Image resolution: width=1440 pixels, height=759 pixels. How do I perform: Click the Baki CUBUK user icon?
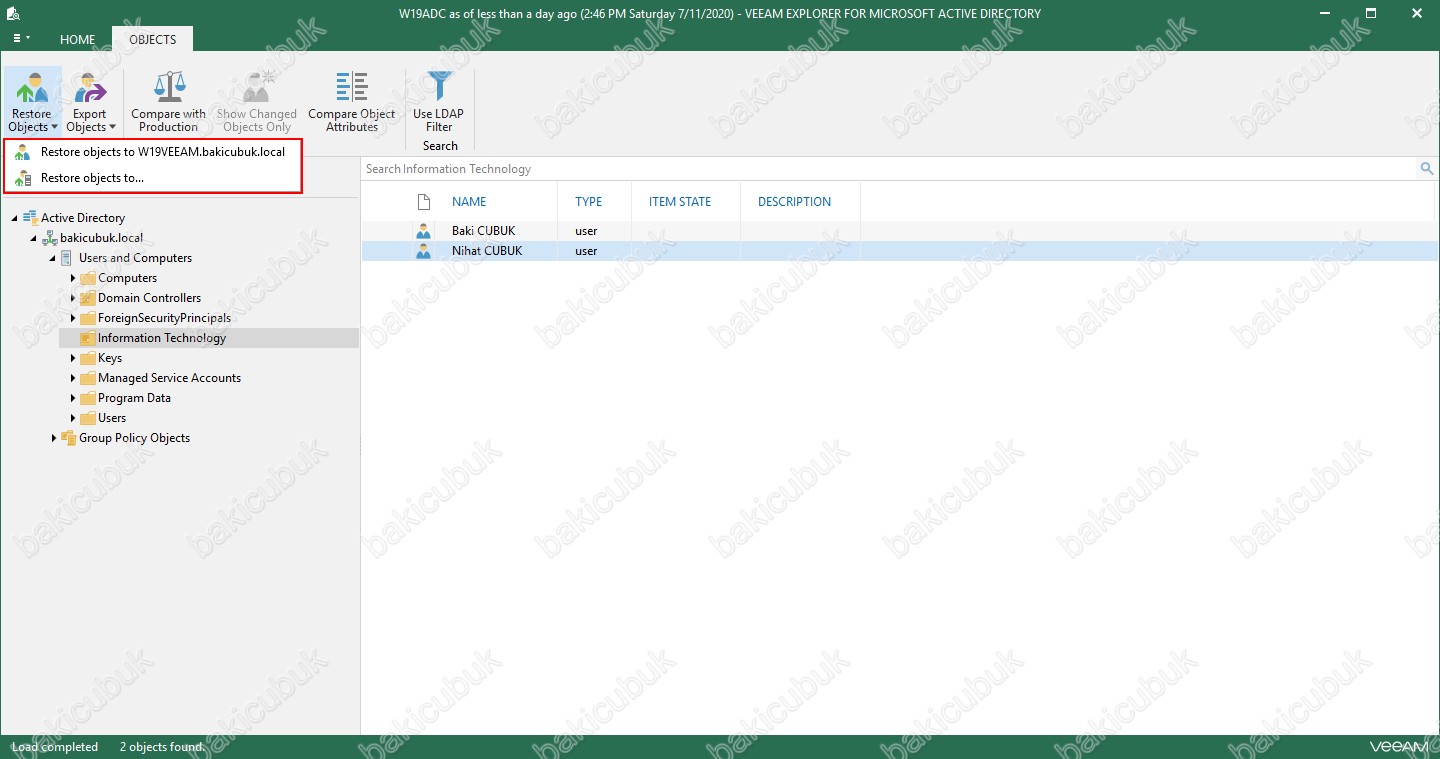tap(423, 231)
